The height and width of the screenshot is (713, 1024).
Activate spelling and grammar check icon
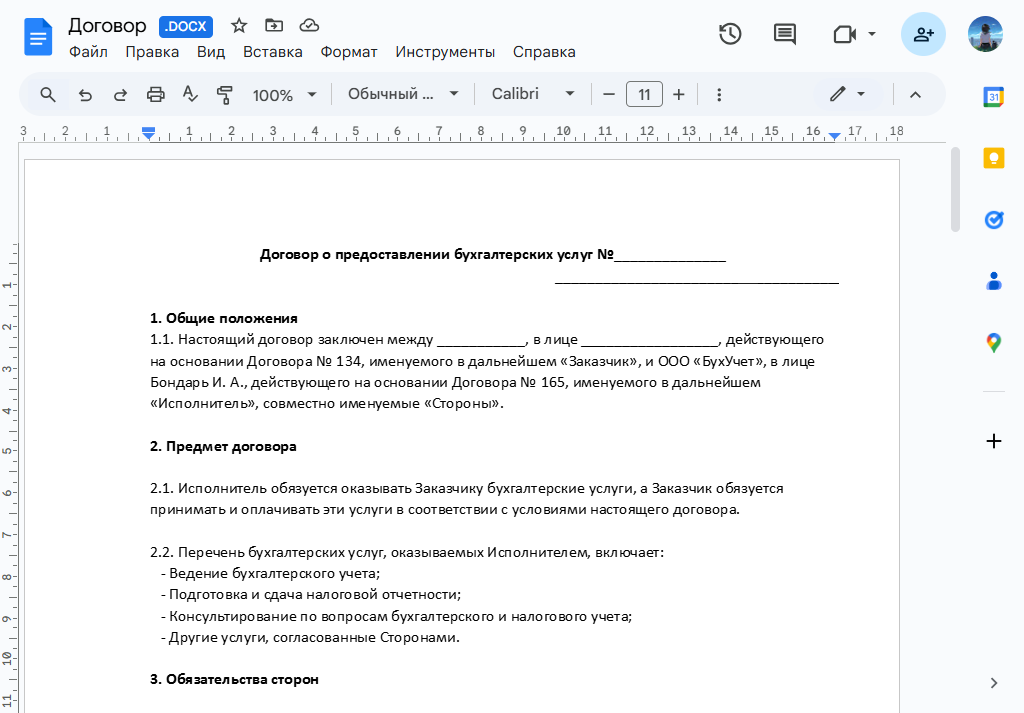[x=190, y=94]
